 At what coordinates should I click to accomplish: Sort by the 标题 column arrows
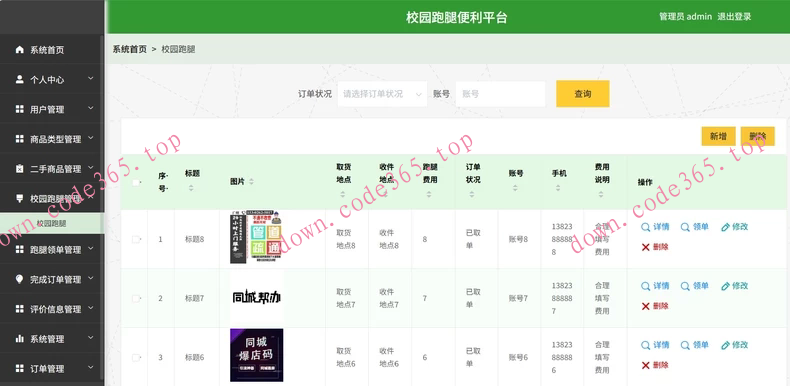[191, 188]
